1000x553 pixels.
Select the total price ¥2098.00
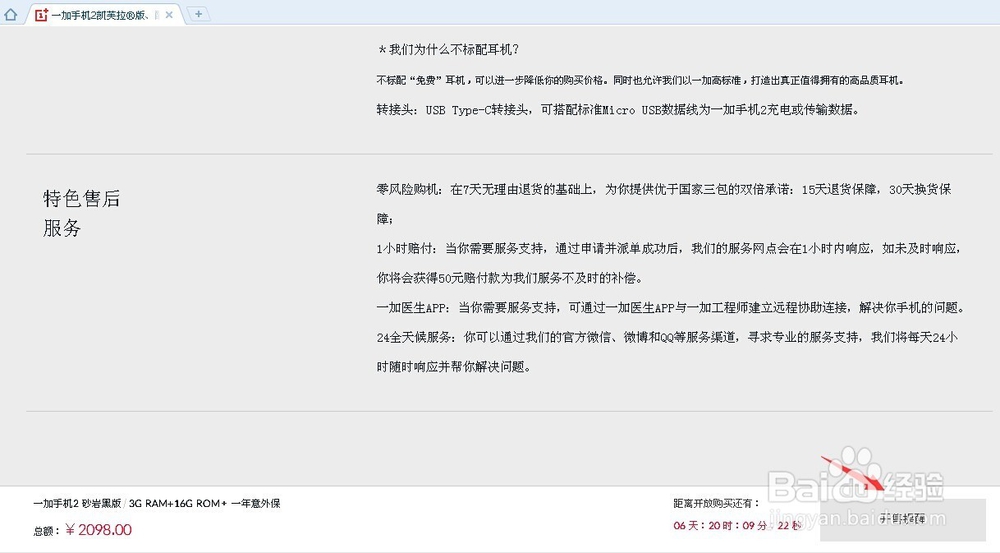(98, 529)
